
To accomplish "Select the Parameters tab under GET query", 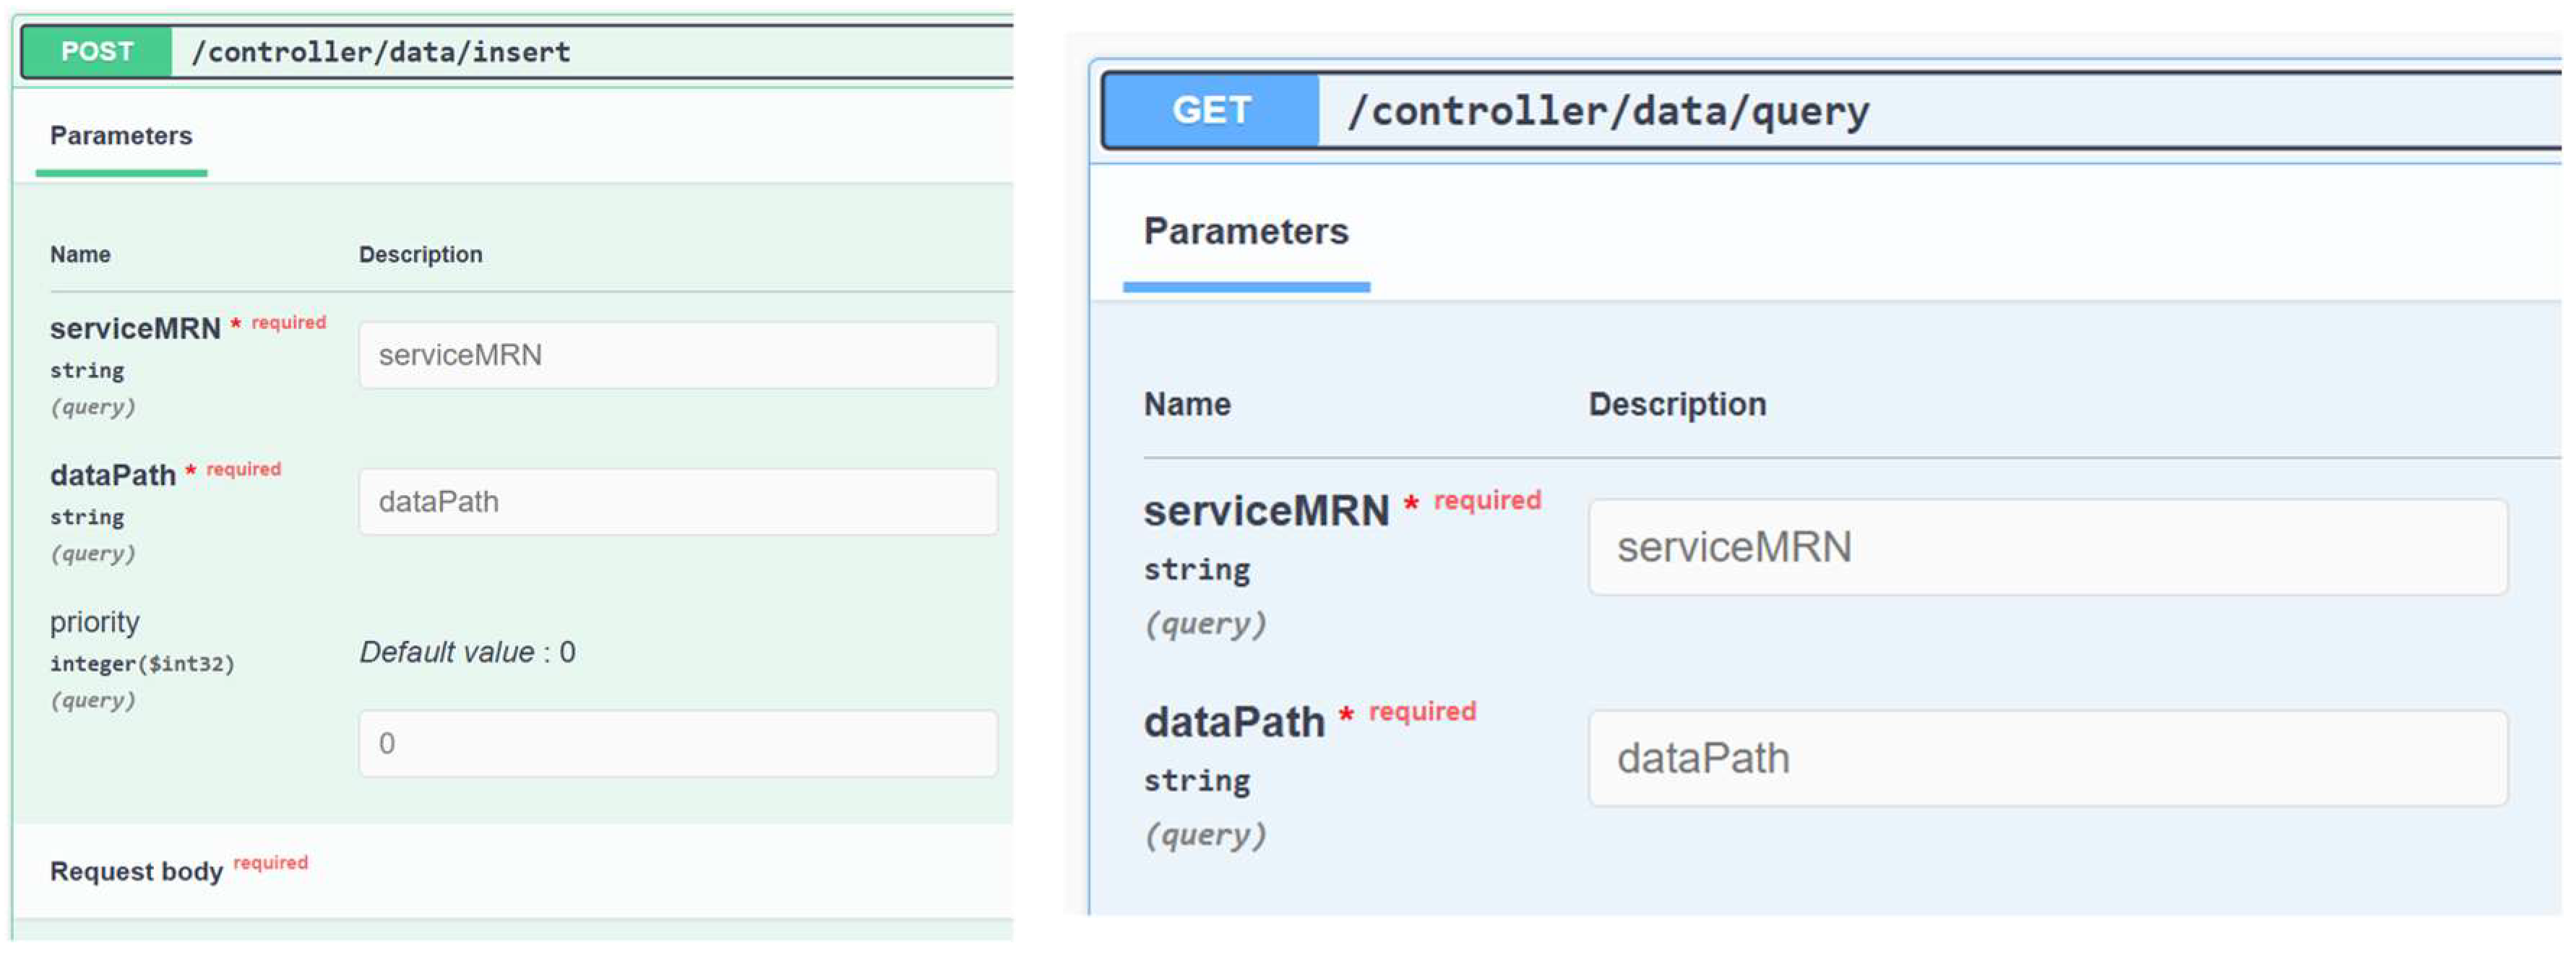I will 1246,231.
